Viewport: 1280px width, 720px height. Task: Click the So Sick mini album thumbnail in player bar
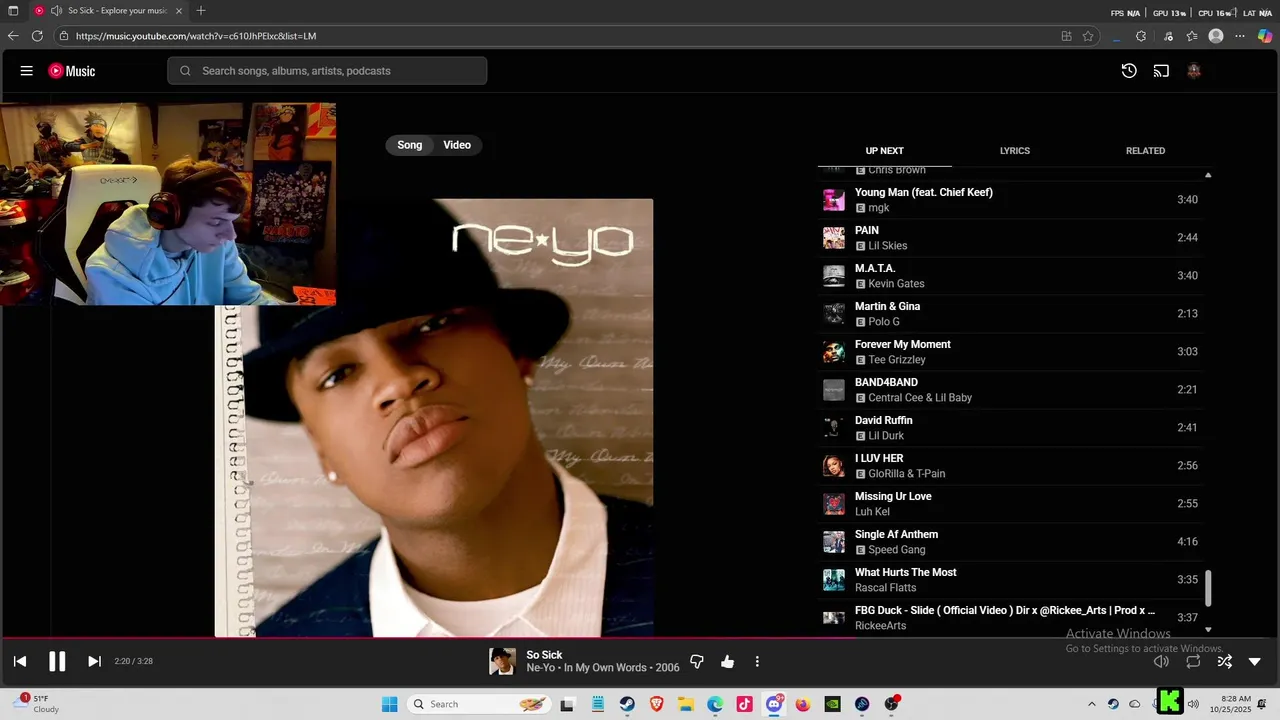tap(502, 661)
